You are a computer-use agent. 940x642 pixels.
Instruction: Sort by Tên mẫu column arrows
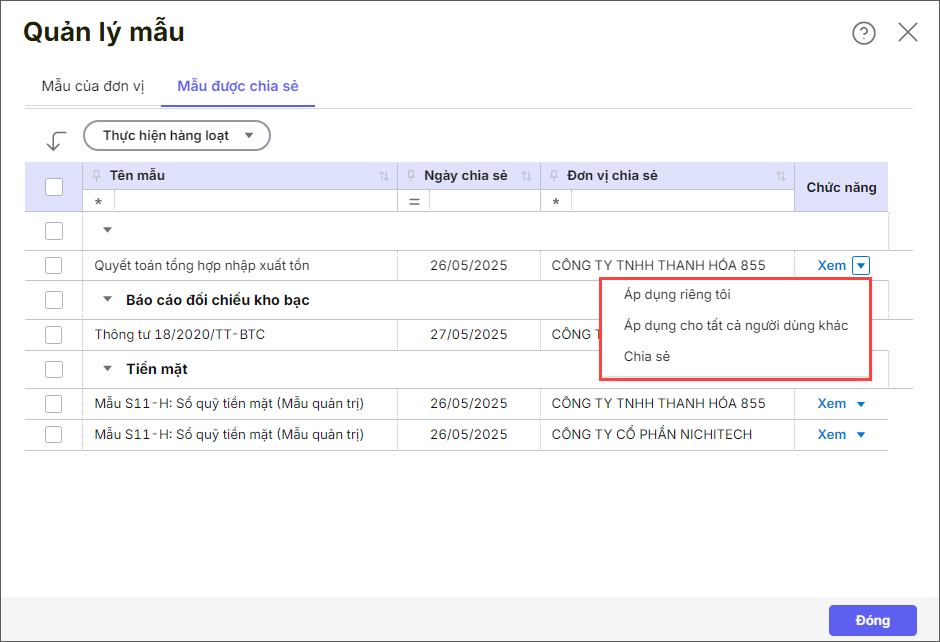tap(384, 177)
